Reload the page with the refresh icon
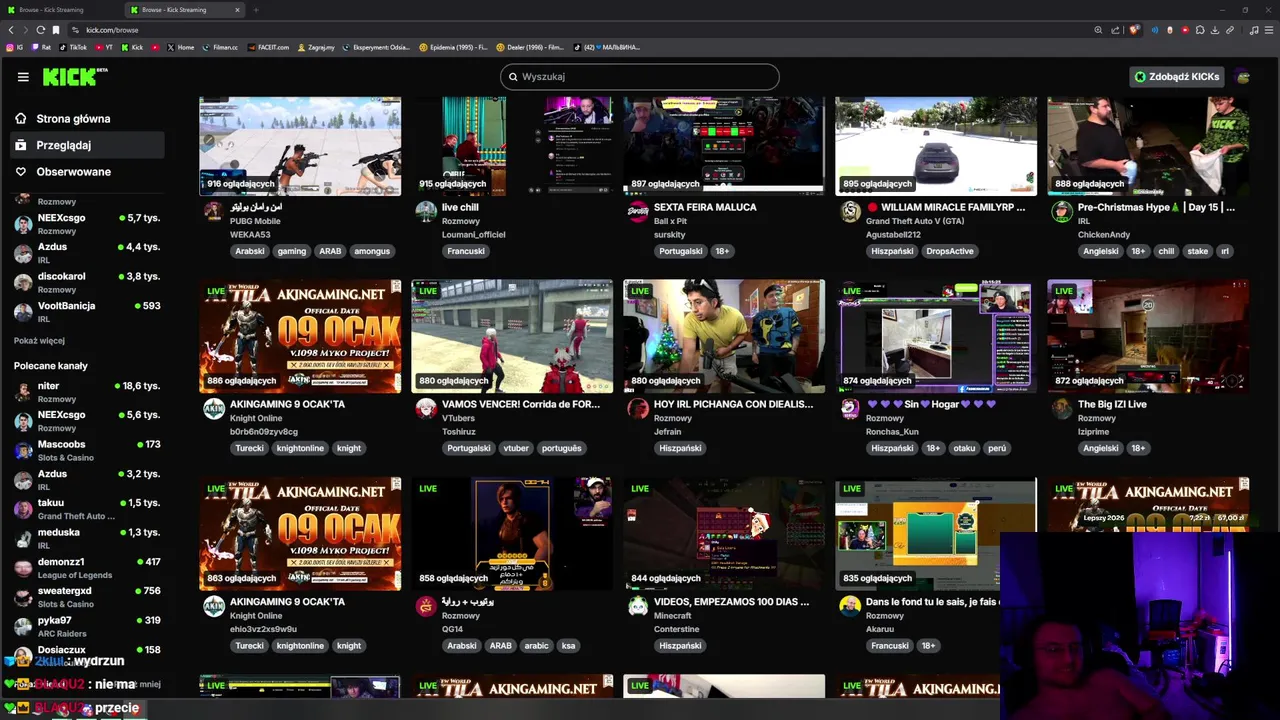The width and height of the screenshot is (1280, 720). pyautogui.click(x=40, y=30)
